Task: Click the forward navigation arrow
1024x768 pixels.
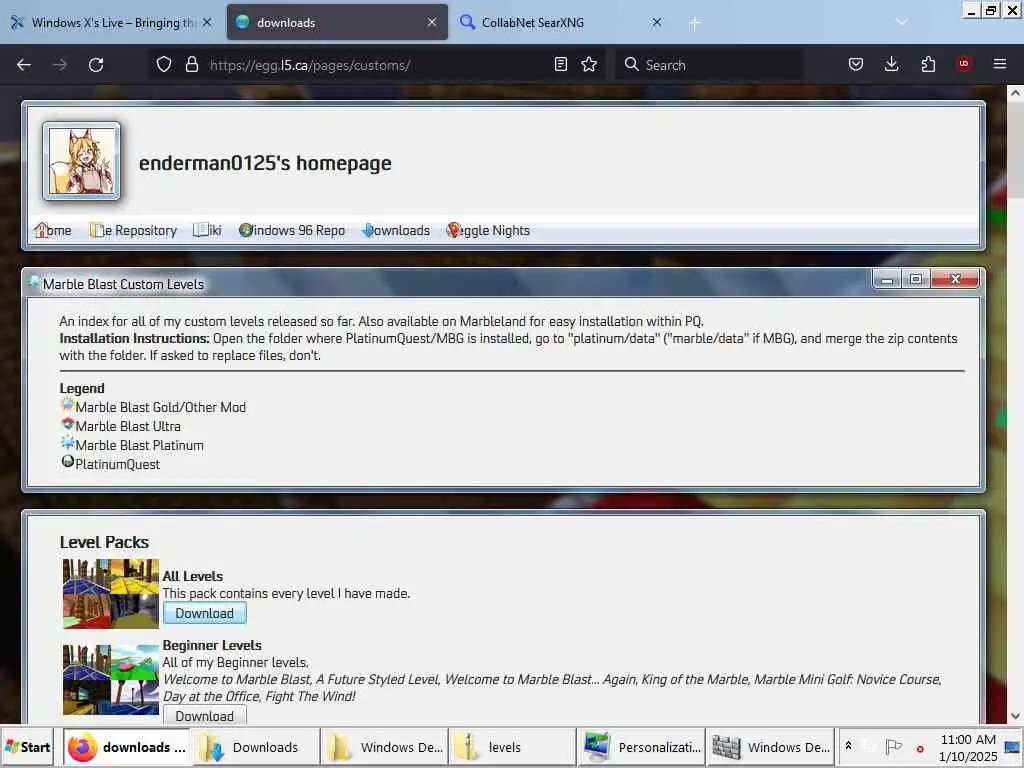Action: [x=60, y=65]
